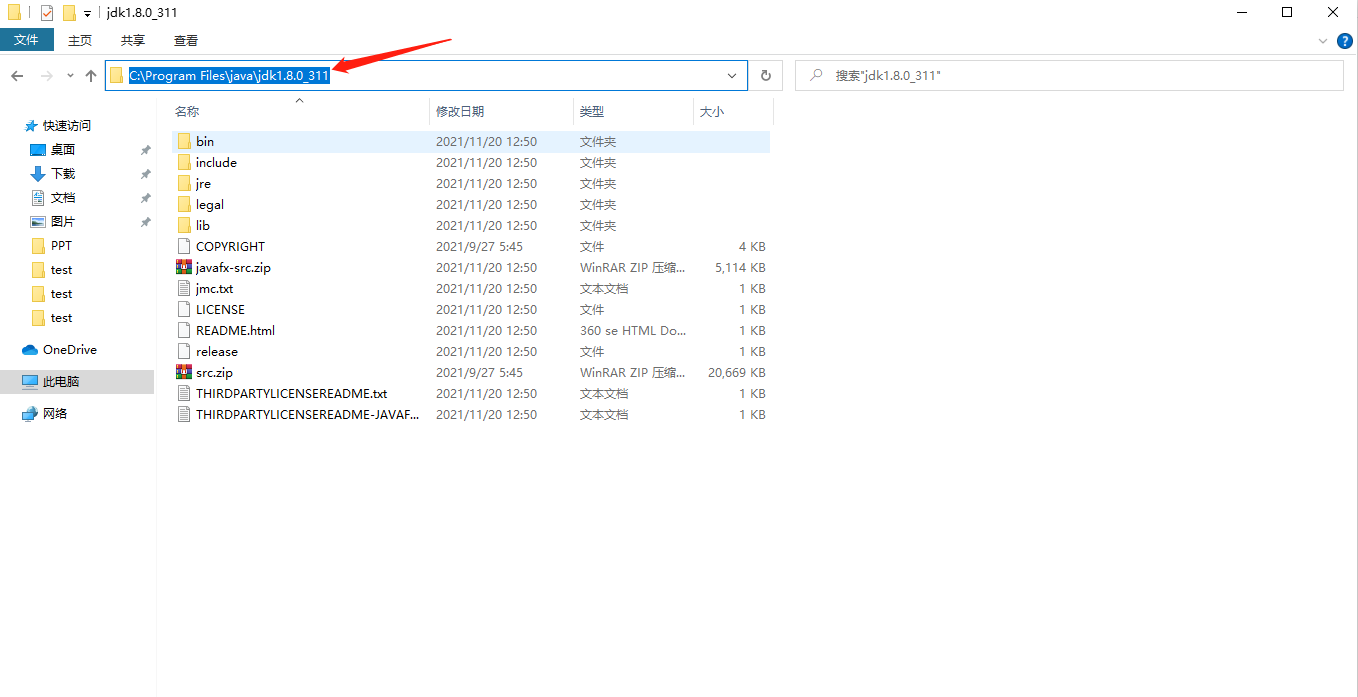Sort by the 修改日期 column header
The image size is (1358, 697).
pos(502,112)
